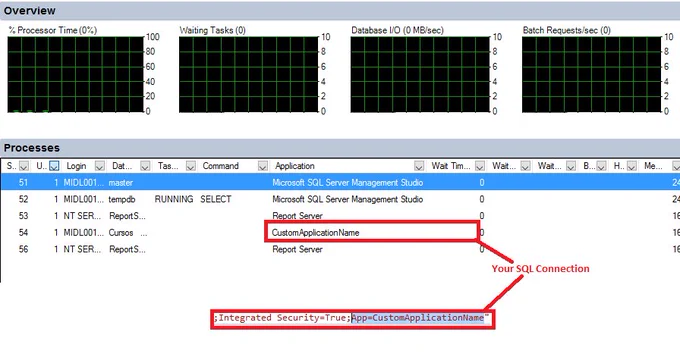
Task: Collapse the Overview pane header
Action: [340, 10]
